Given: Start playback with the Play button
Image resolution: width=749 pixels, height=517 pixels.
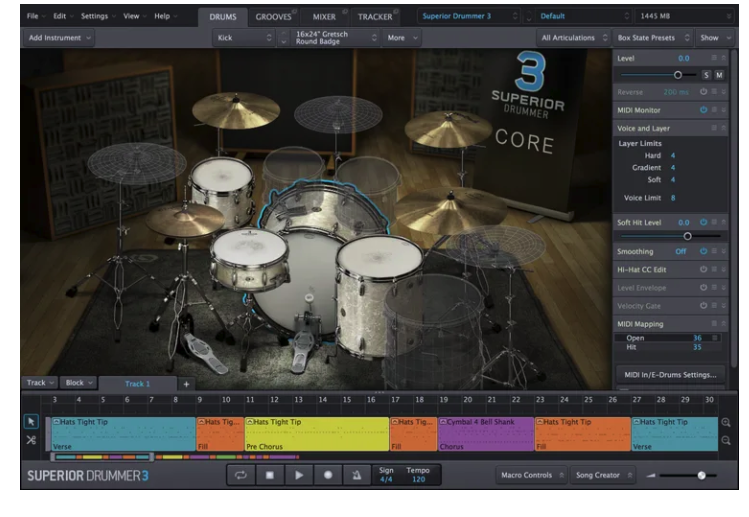Looking at the screenshot, I should coord(298,475).
